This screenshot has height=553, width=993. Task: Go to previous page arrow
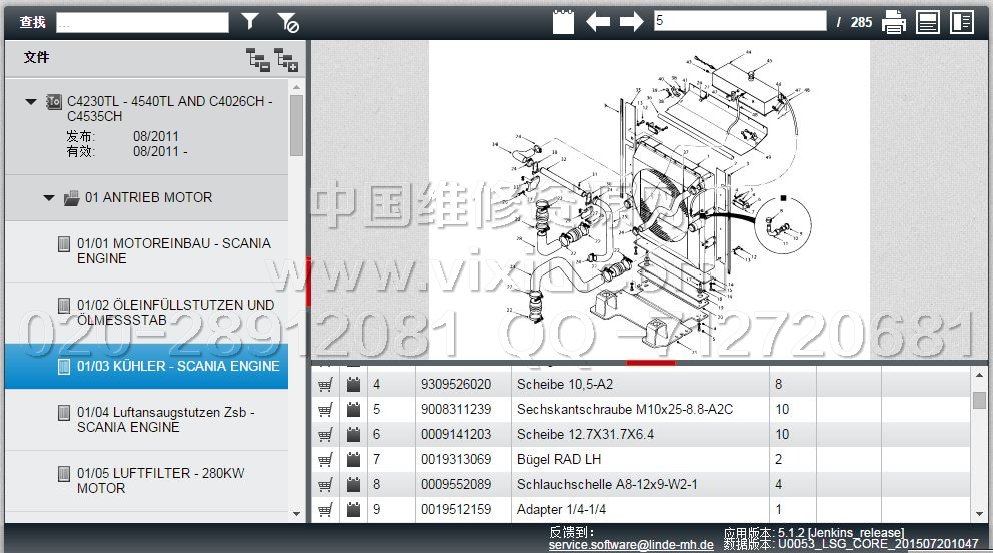[598, 21]
